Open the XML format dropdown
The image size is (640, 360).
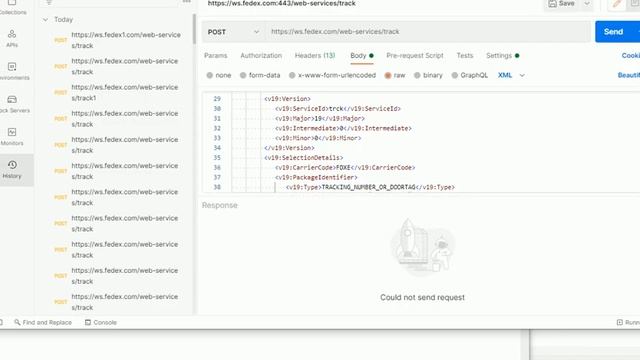point(511,75)
